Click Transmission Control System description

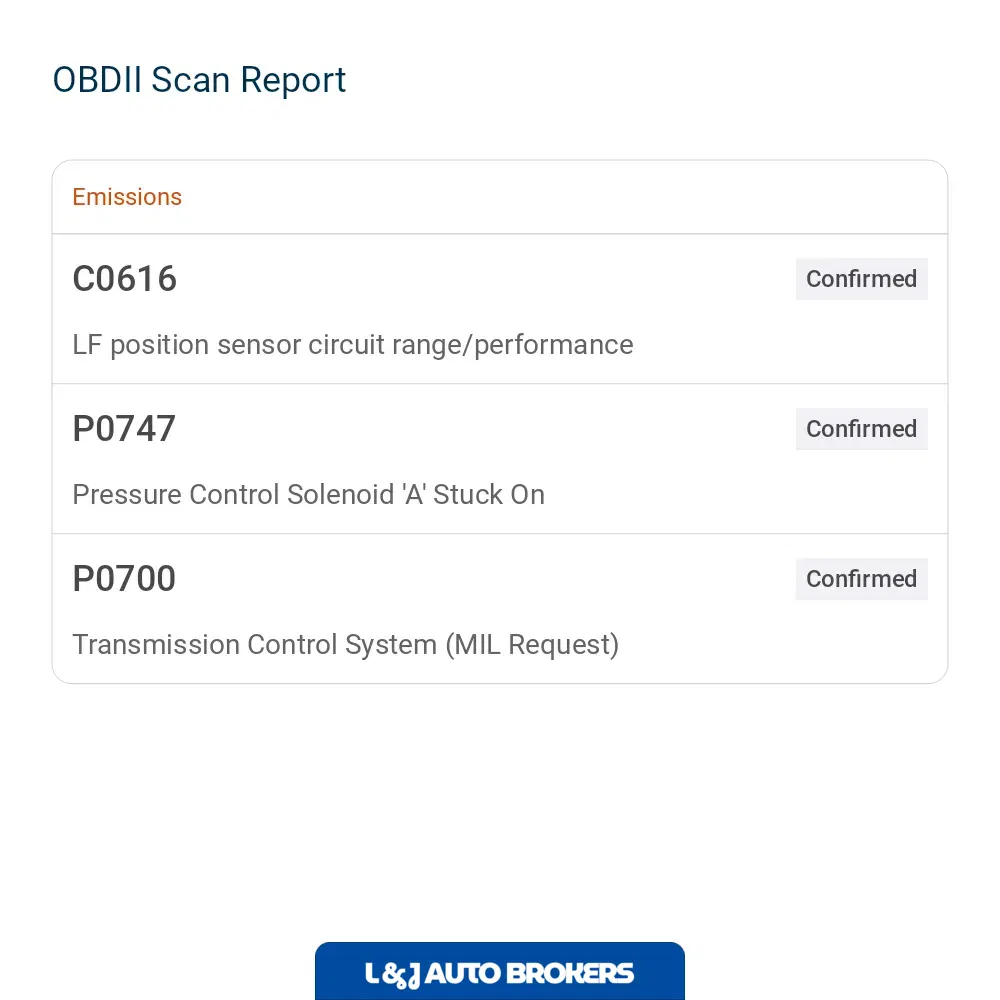point(346,644)
